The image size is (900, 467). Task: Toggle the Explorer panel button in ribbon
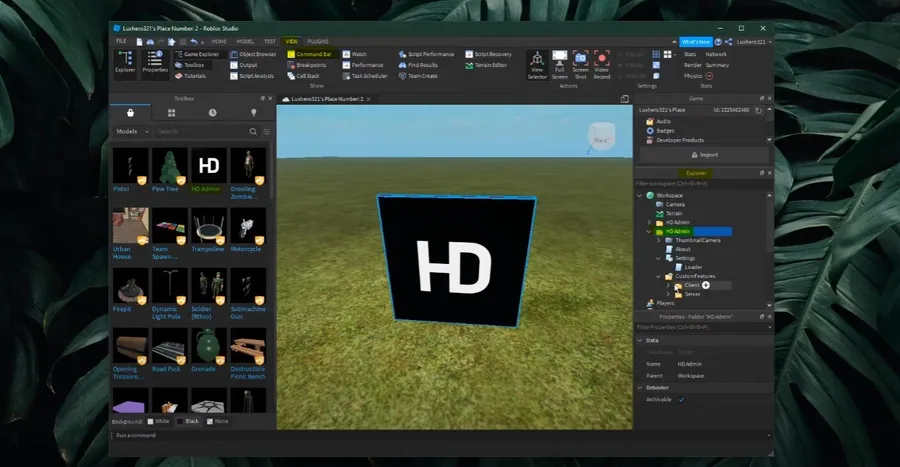(x=125, y=62)
